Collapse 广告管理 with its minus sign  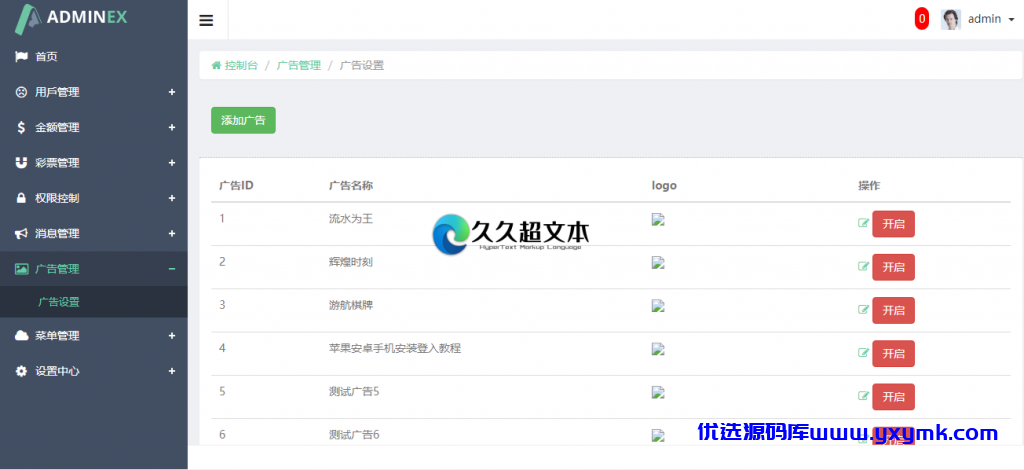(x=172, y=268)
